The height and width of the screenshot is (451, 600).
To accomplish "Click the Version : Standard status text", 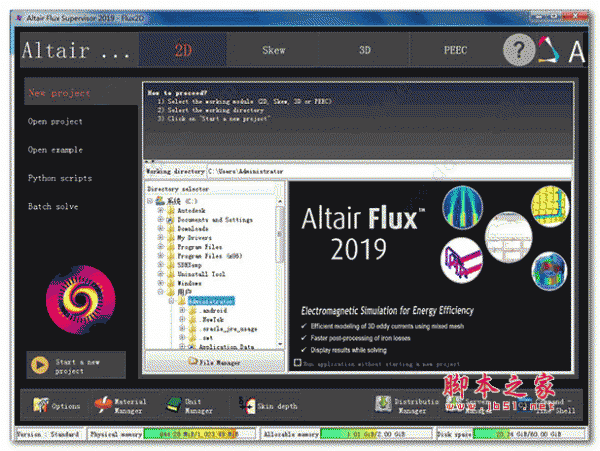I will coord(48,434).
